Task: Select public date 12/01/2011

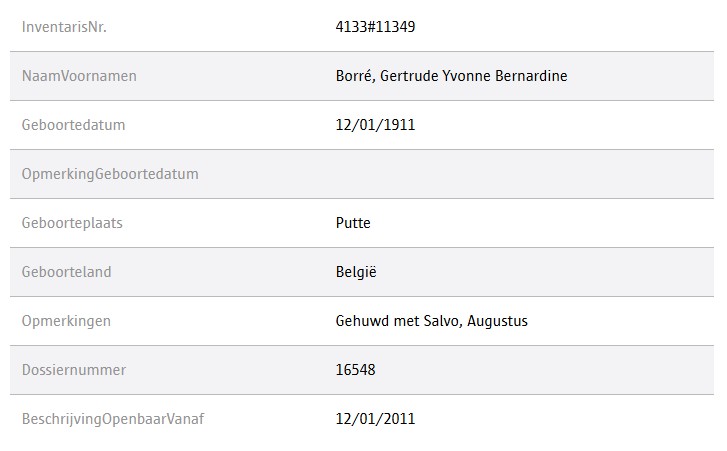Action: [375, 419]
